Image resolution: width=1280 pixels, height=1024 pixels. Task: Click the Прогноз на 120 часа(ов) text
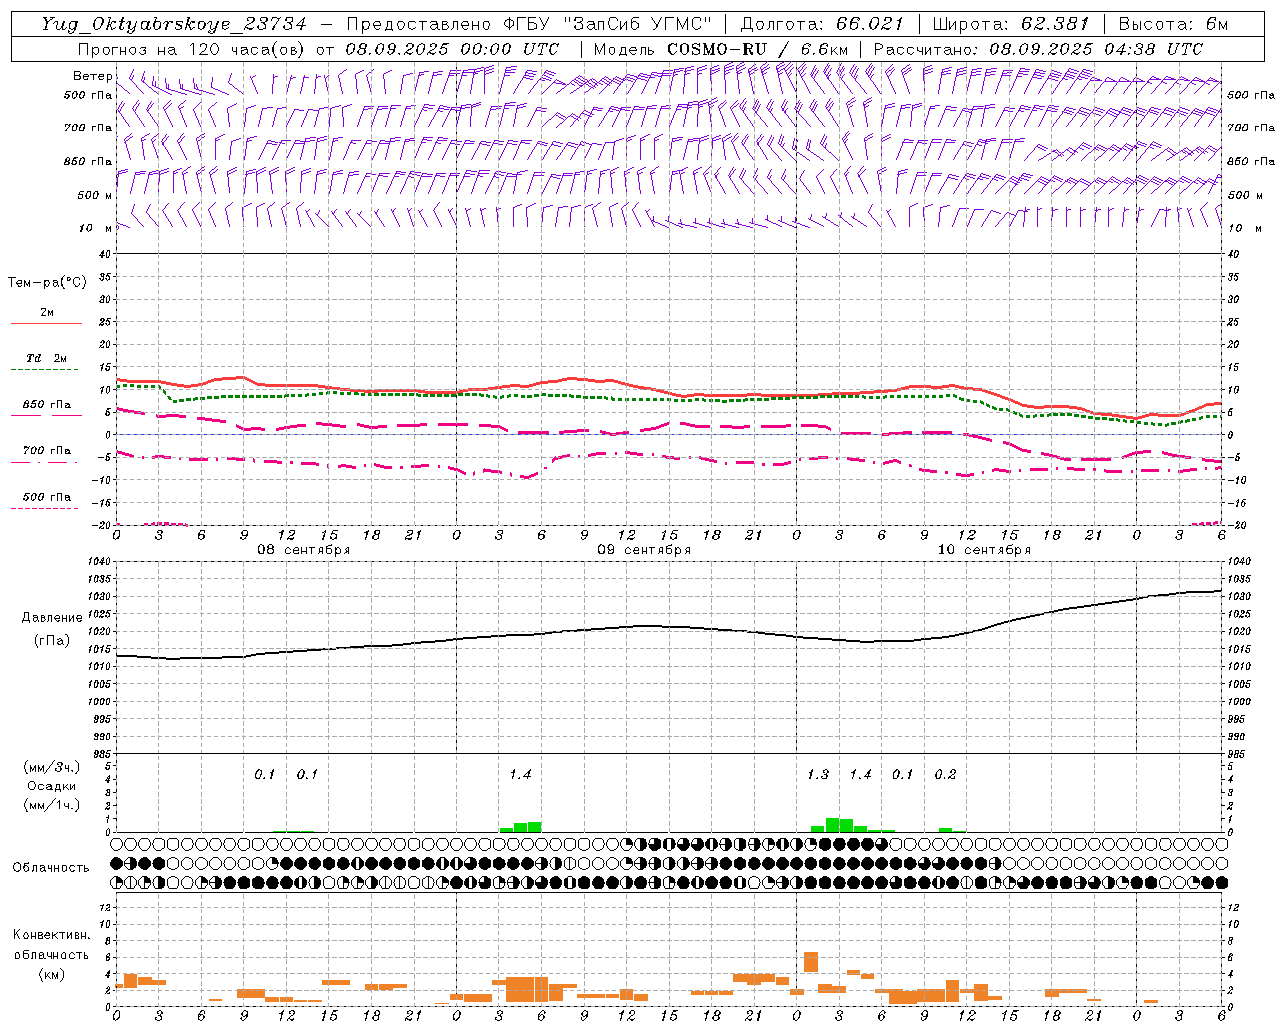(192, 49)
